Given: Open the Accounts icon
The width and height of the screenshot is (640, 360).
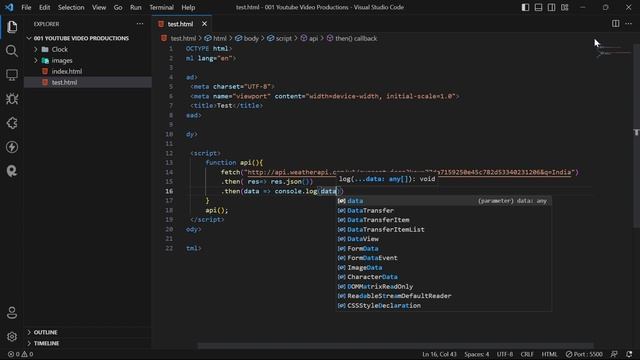Looking at the screenshot, I should click(12, 313).
